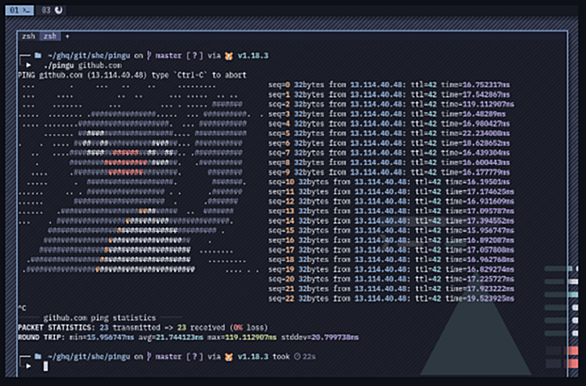
Task: Select the highlighted active zsh tab
Action: tap(50, 36)
